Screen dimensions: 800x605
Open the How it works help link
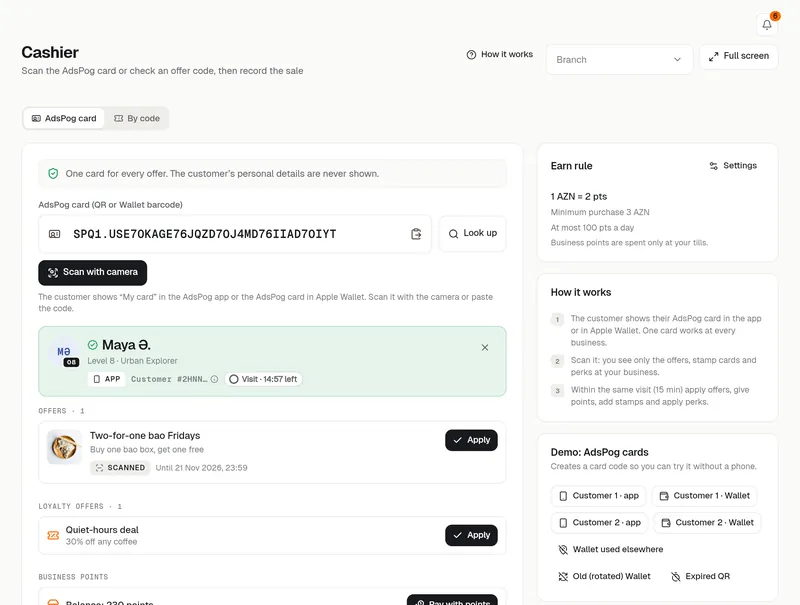tap(499, 55)
